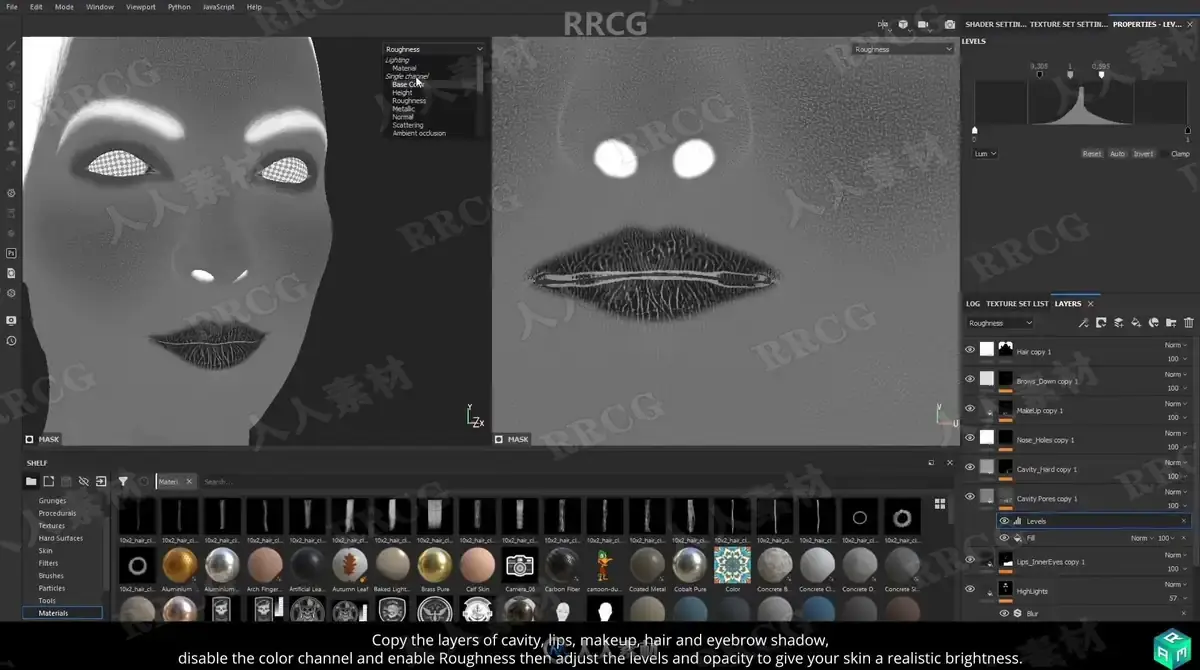Remove the Levels effect with its X

click(x=1184, y=521)
